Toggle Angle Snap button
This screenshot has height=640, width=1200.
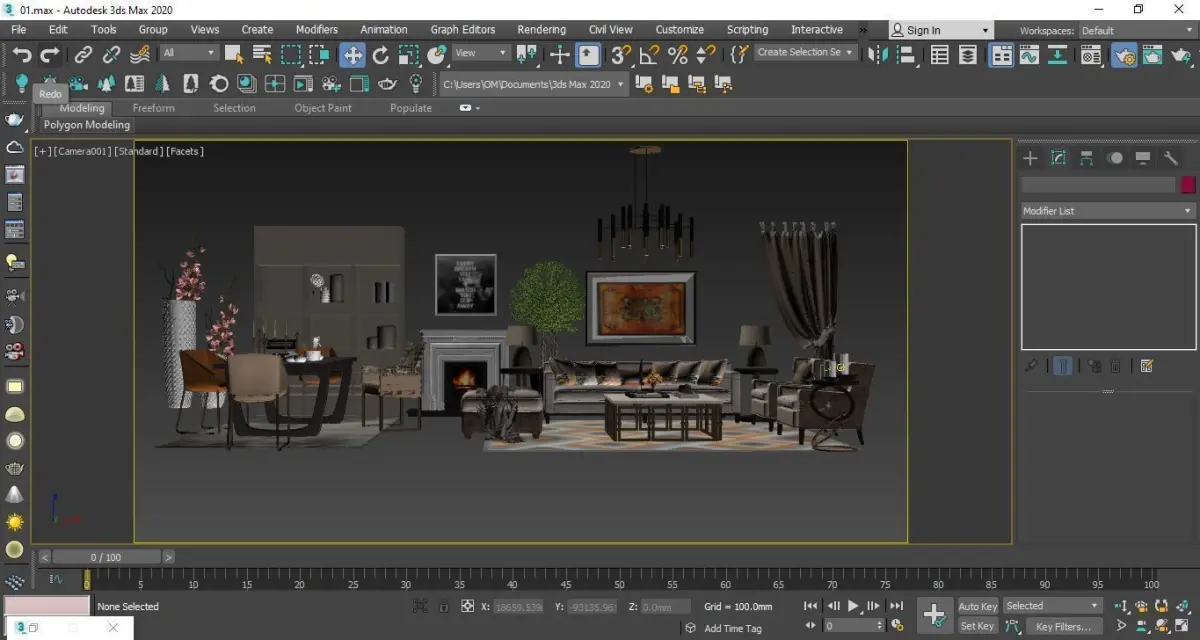(649, 54)
